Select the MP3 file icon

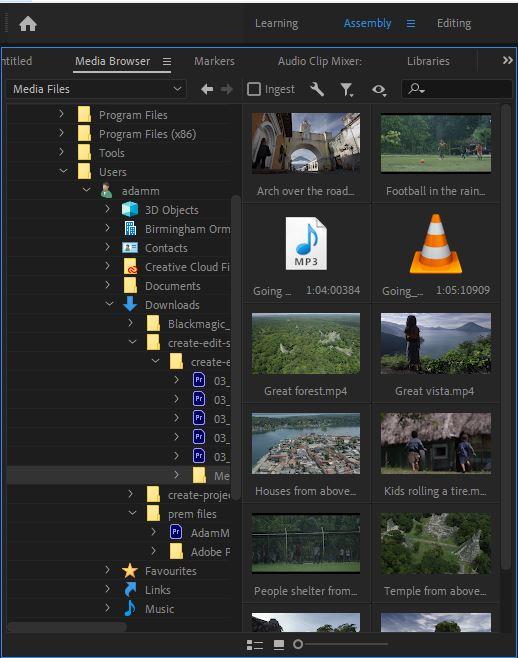click(x=306, y=243)
